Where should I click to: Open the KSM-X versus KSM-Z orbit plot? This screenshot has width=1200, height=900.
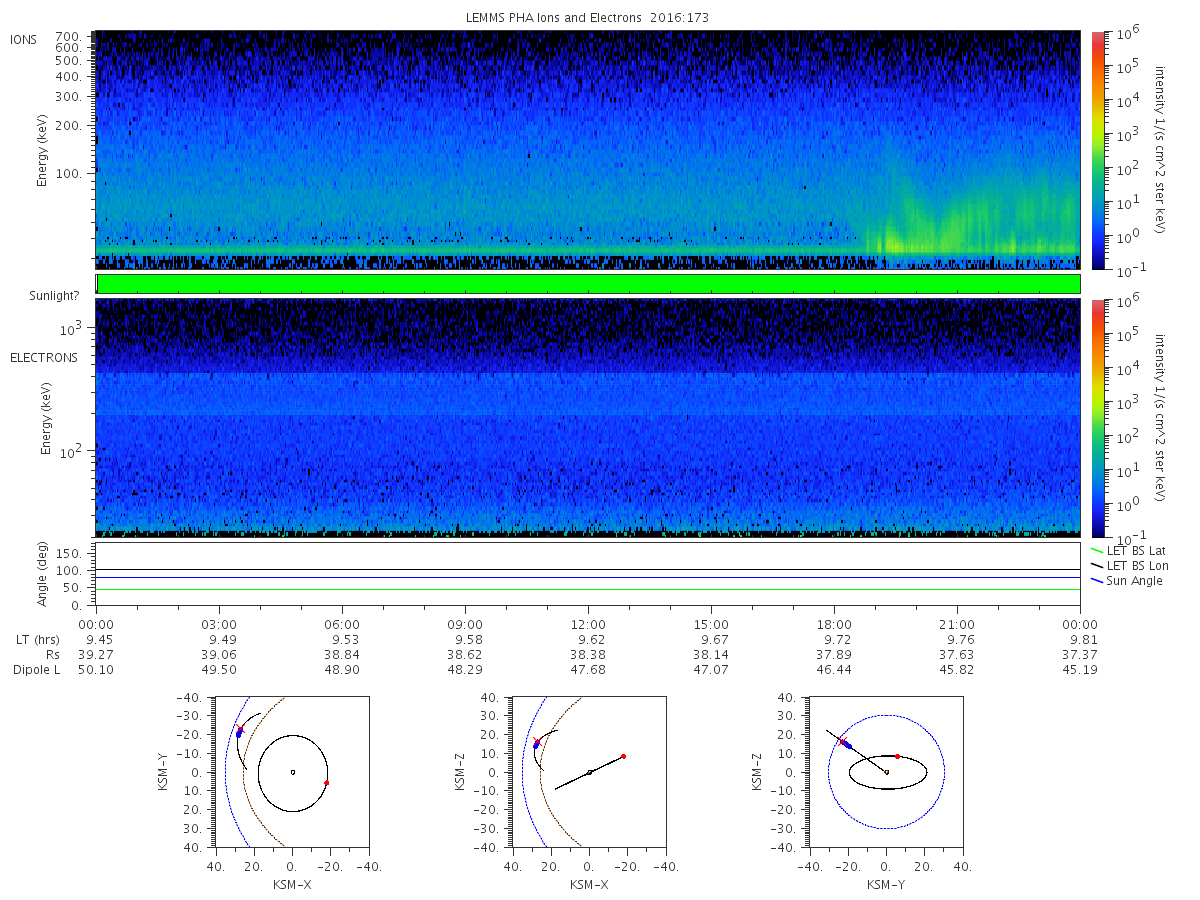click(588, 772)
